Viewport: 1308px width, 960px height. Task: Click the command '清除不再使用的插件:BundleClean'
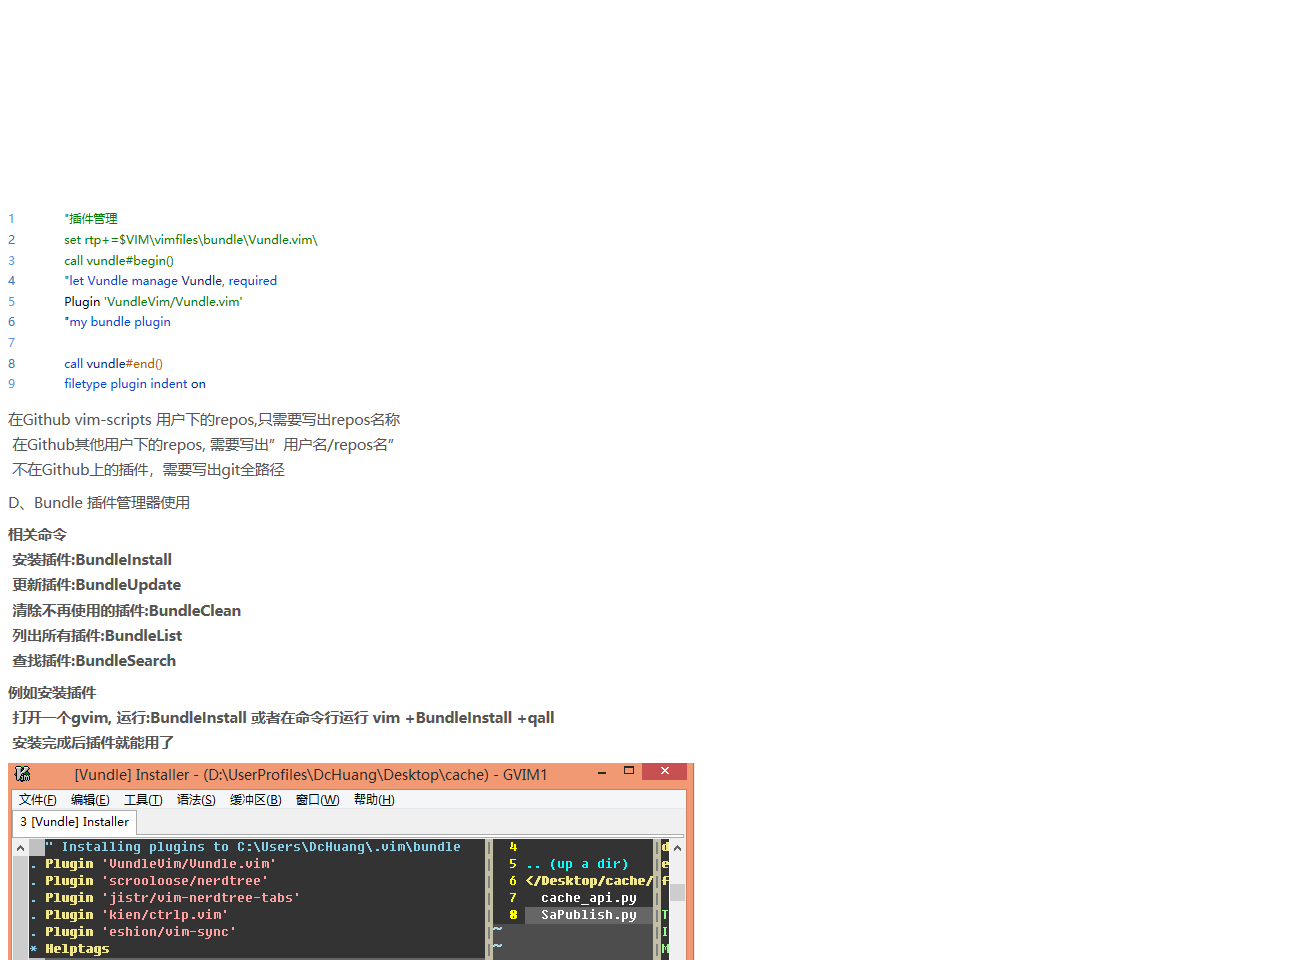tap(127, 611)
